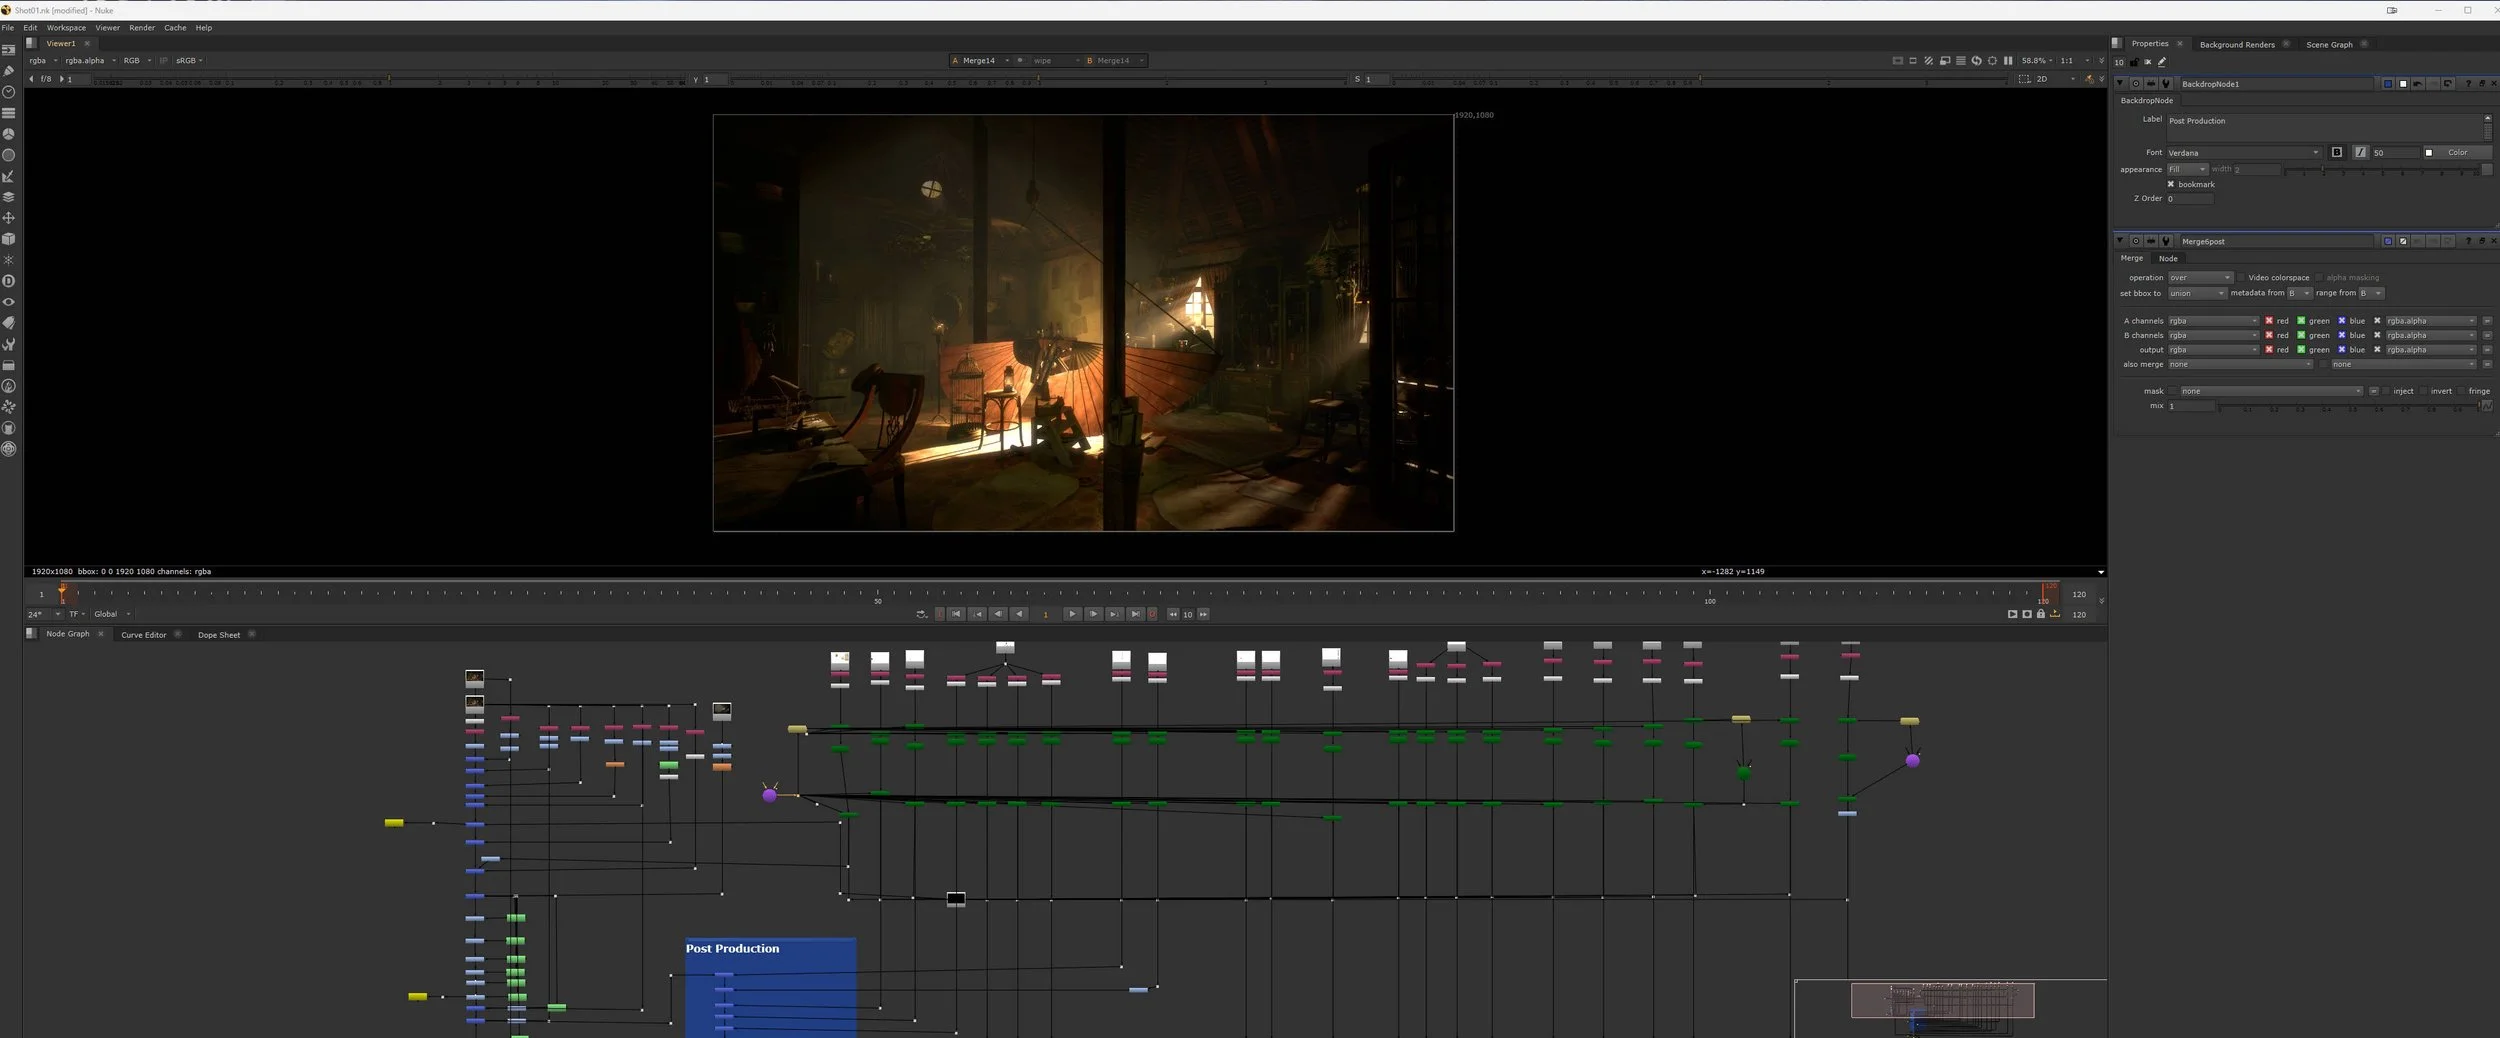The height and width of the screenshot is (1038, 2500).
Task: Enable the inject checkbox
Action: point(2385,391)
